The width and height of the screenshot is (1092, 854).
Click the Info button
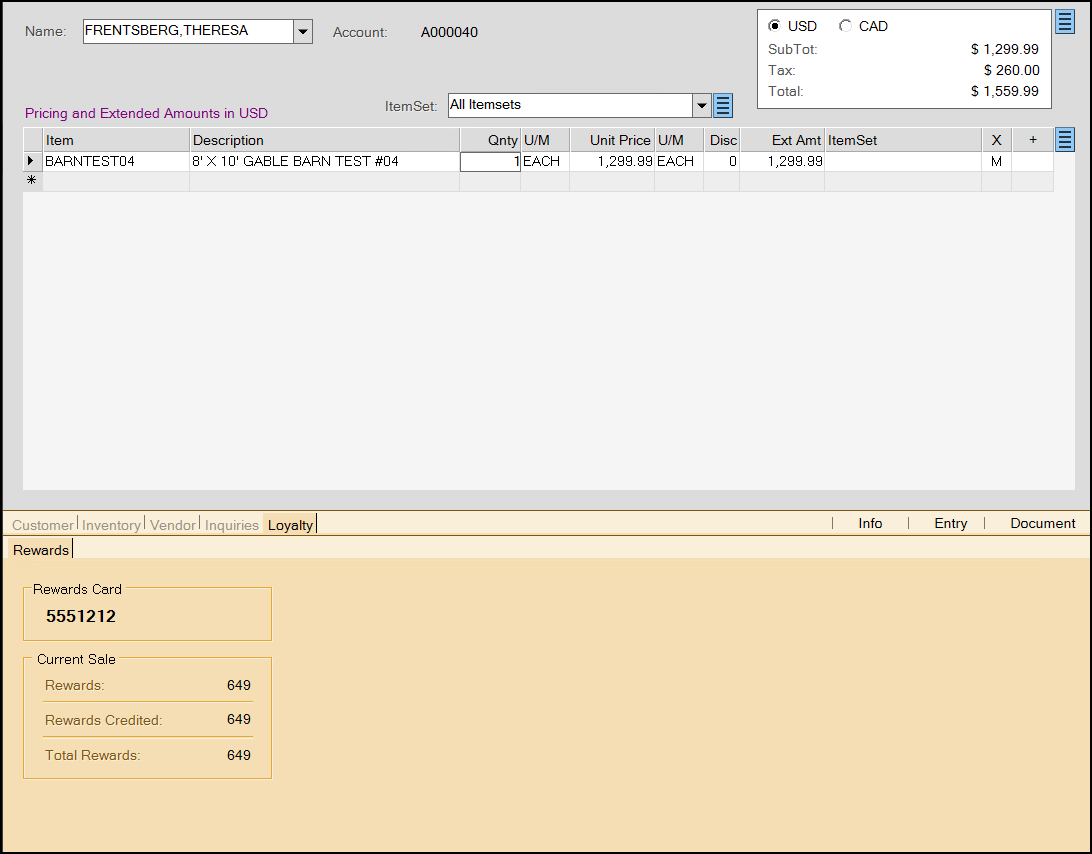[870, 523]
